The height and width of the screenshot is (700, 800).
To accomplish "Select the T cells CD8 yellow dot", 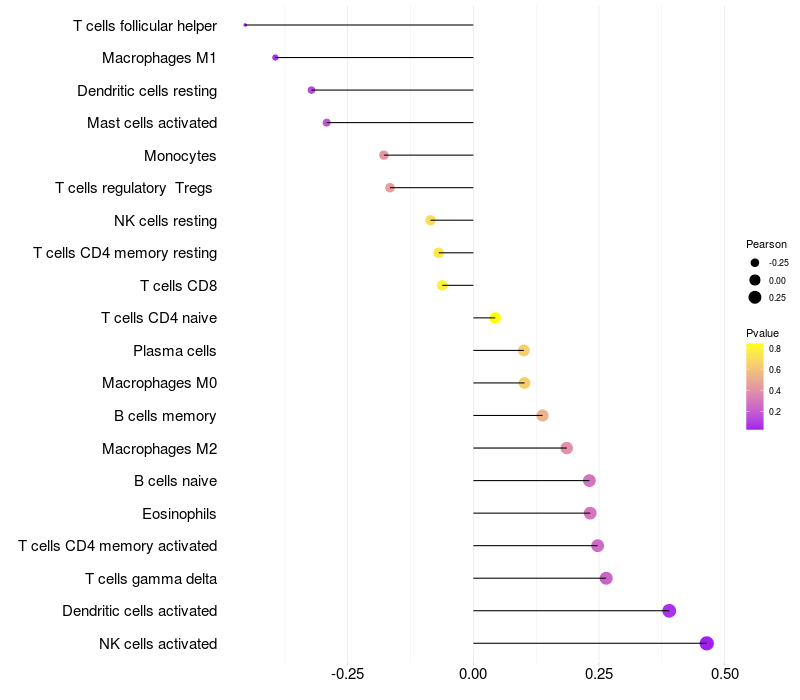I will click(x=442, y=285).
